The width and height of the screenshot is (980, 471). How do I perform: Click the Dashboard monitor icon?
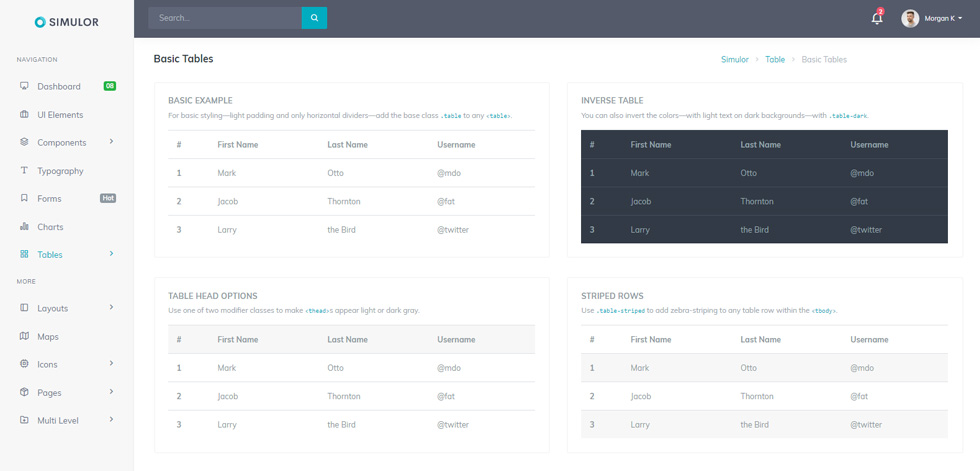tap(24, 86)
